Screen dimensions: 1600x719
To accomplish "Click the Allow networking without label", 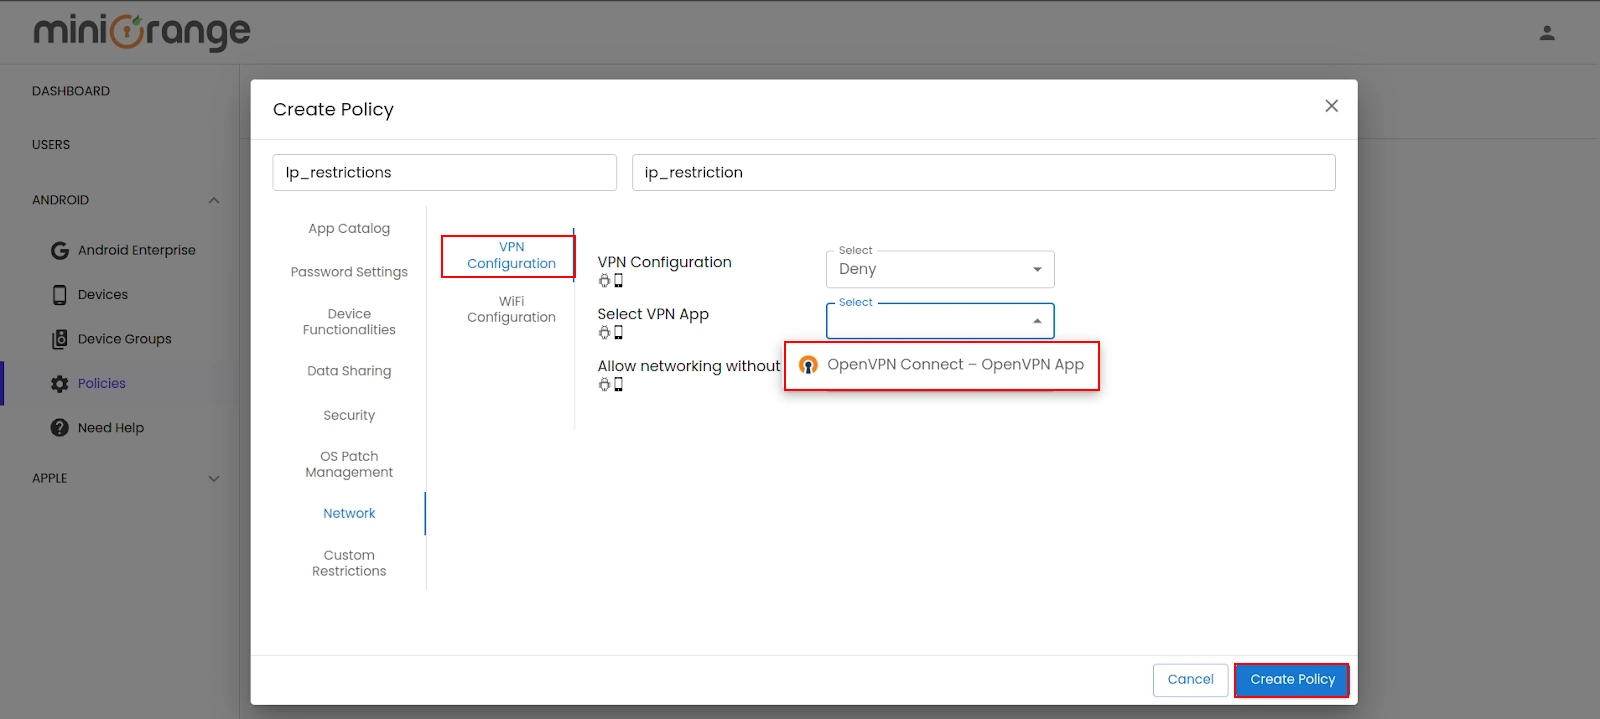I will click(689, 366).
